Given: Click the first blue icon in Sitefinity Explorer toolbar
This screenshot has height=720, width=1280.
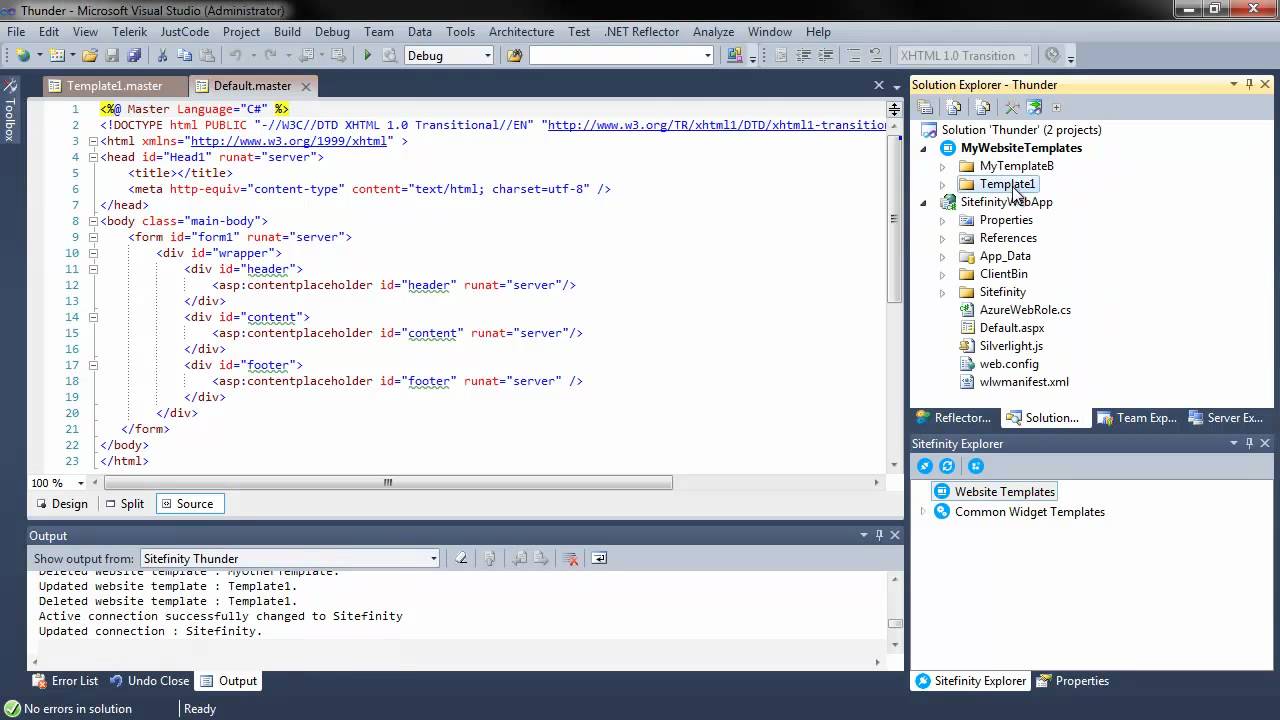Looking at the screenshot, I should pos(925,466).
